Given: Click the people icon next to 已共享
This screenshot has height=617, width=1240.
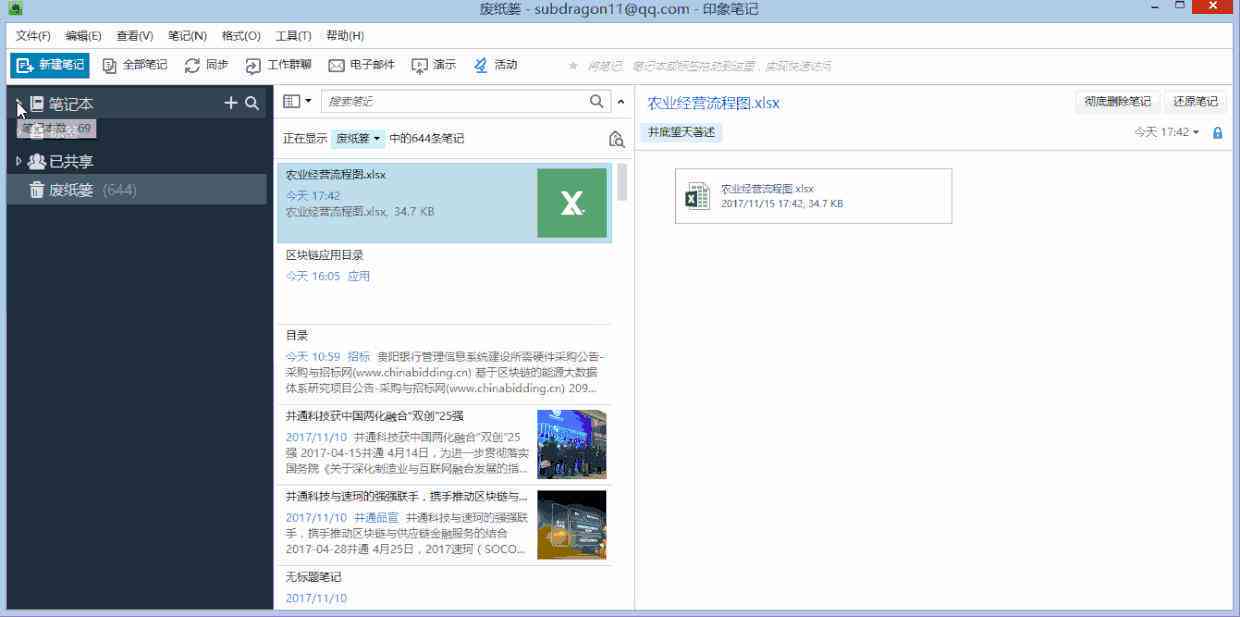Looking at the screenshot, I should tap(37, 161).
